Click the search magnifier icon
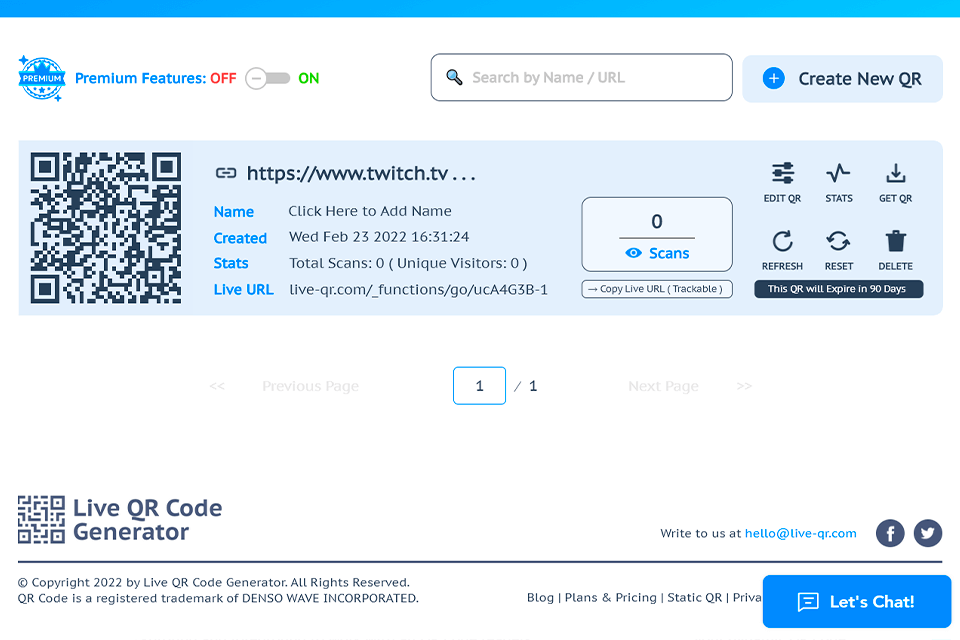This screenshot has width=960, height=640. coord(454,77)
